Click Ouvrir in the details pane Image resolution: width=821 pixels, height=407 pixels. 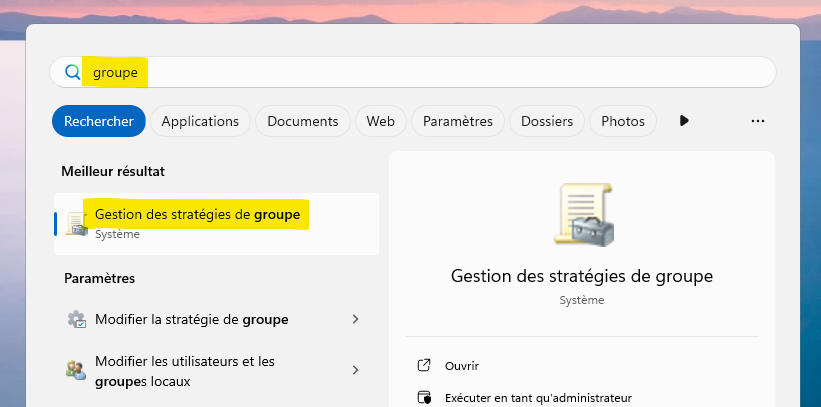point(461,366)
